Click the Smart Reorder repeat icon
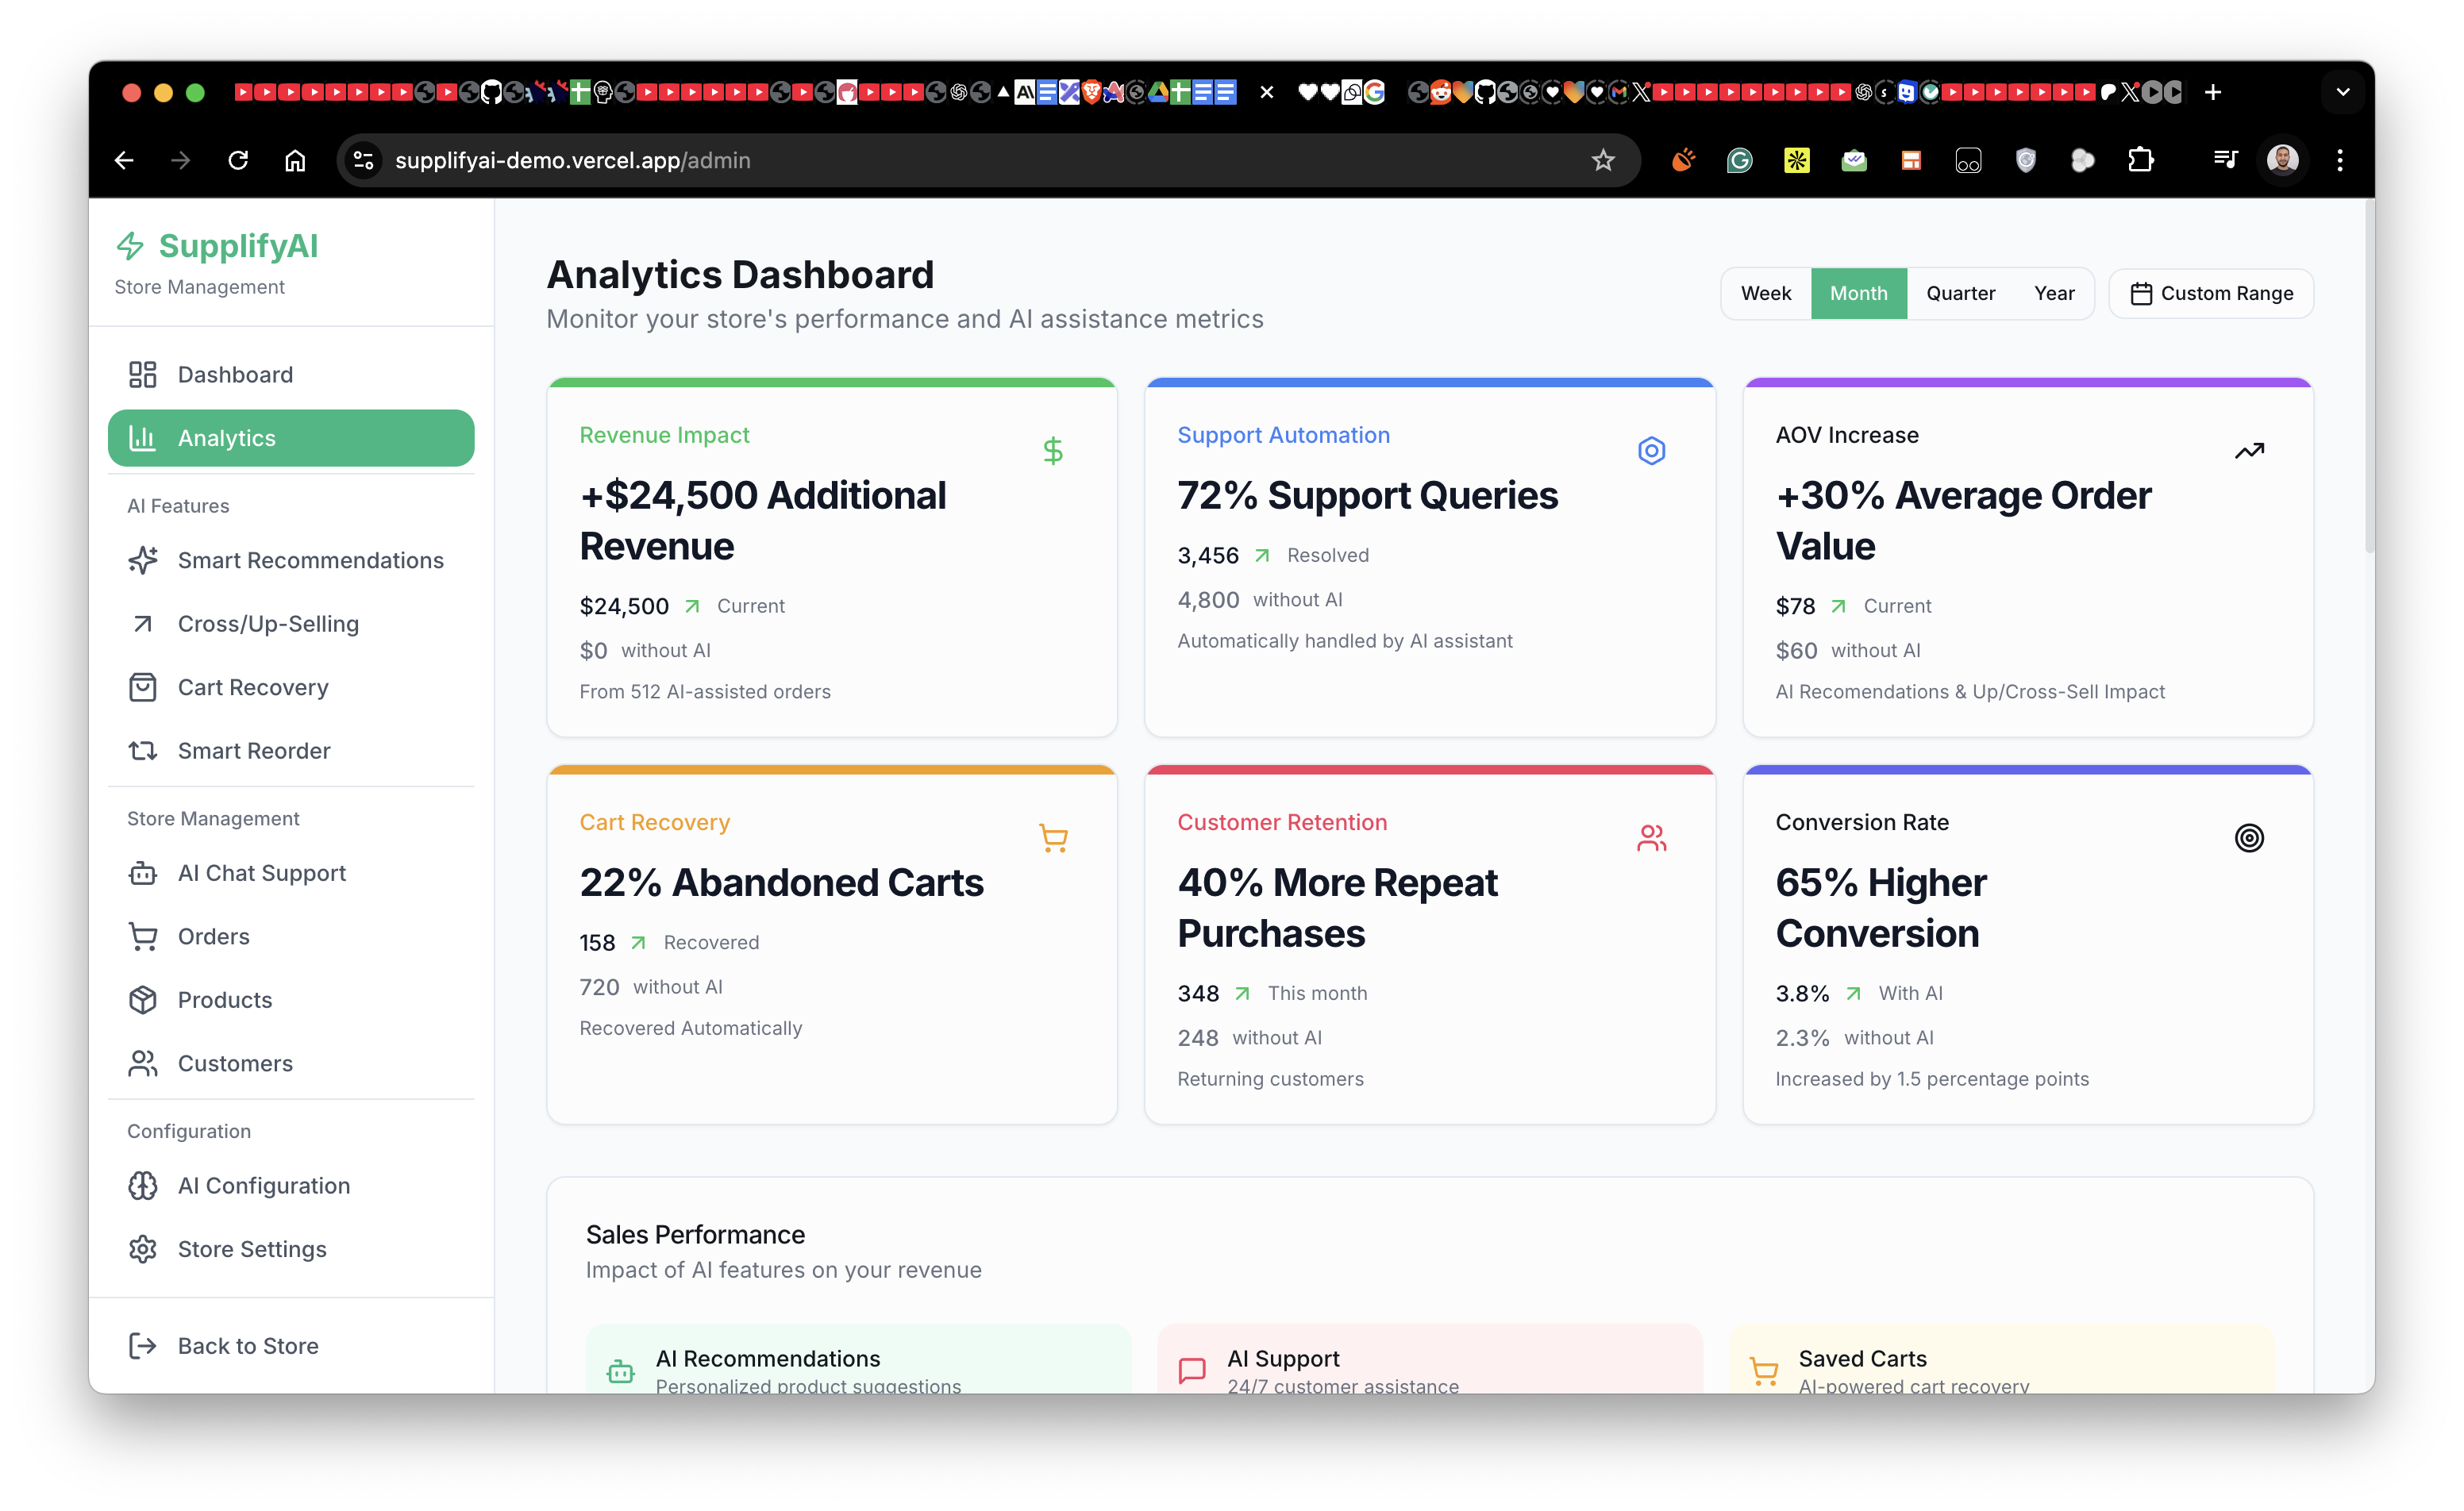2464x1511 pixels. pos(143,750)
